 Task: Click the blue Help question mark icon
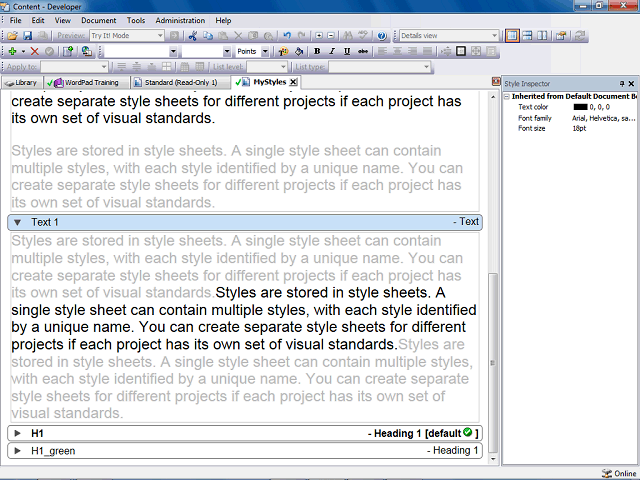[x=382, y=36]
